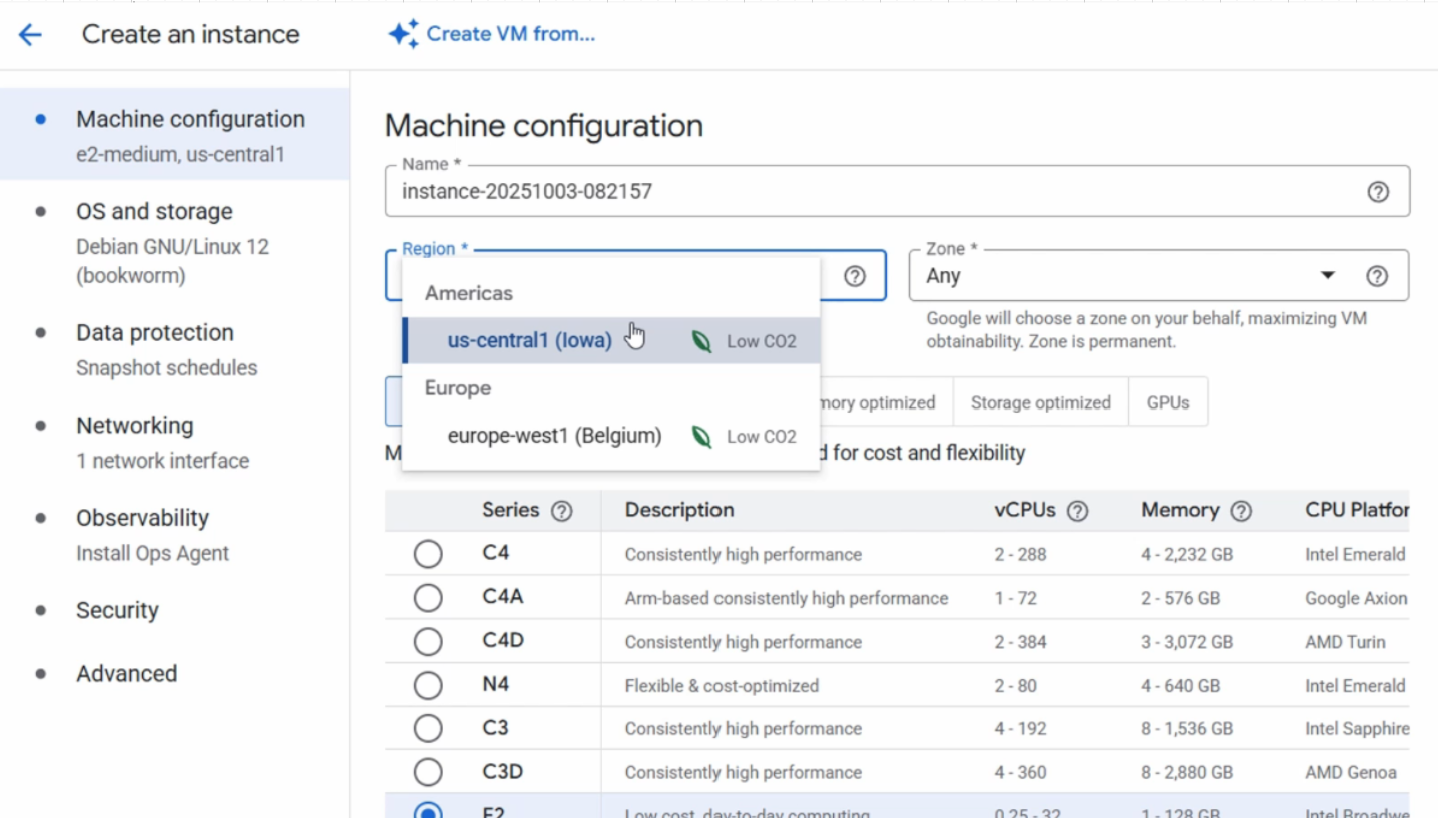Click 'Install Ops Agent' subtitle in sidebar
The width and height of the screenshot is (1438, 818).
[152, 553]
